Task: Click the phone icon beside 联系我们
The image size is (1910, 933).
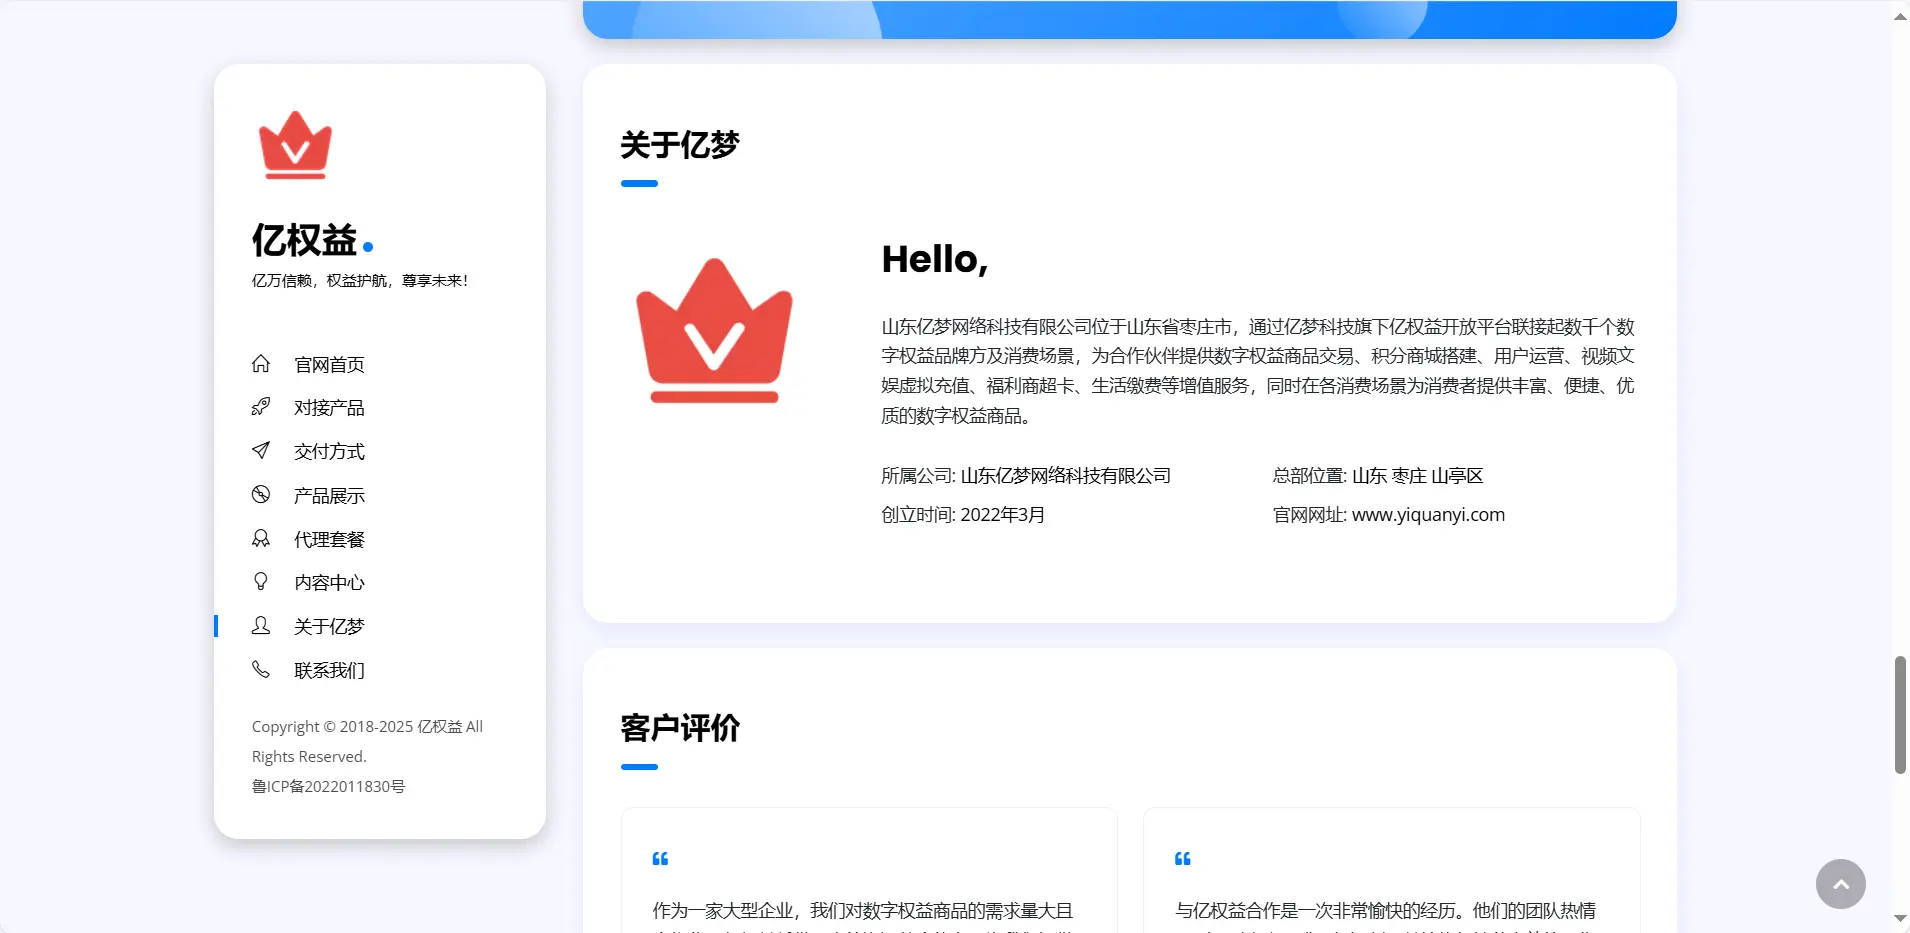Action: pyautogui.click(x=261, y=670)
